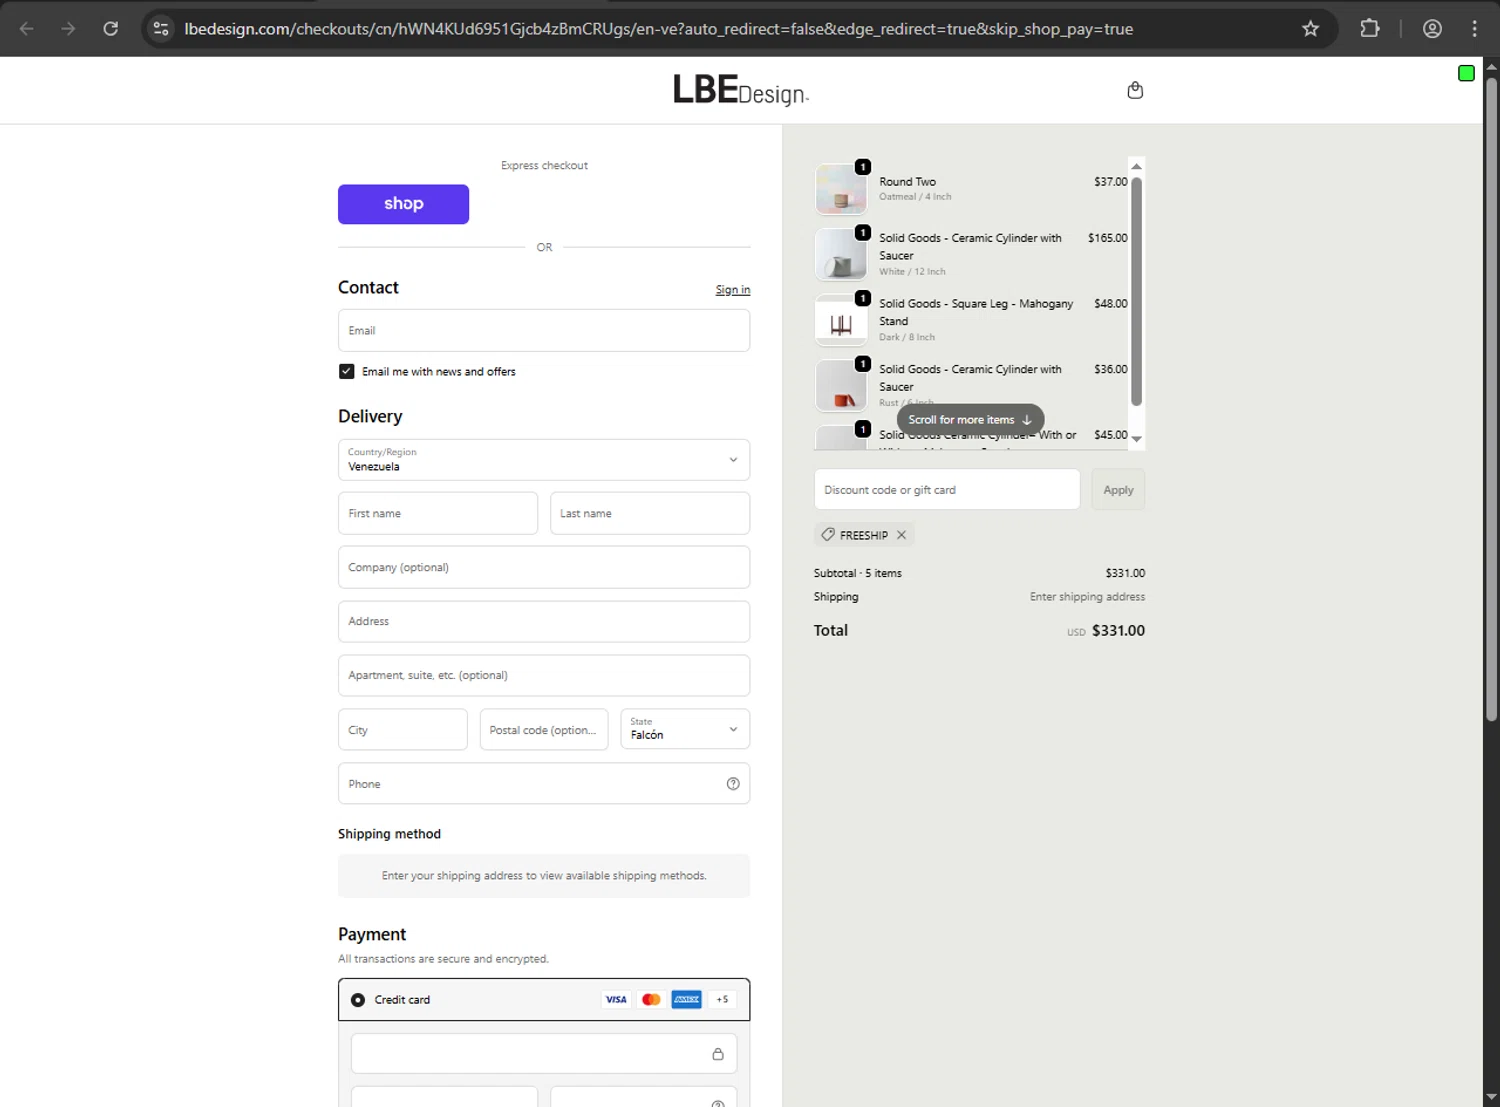Focus the Apartment, suite field
The width and height of the screenshot is (1500, 1107).
(x=544, y=675)
